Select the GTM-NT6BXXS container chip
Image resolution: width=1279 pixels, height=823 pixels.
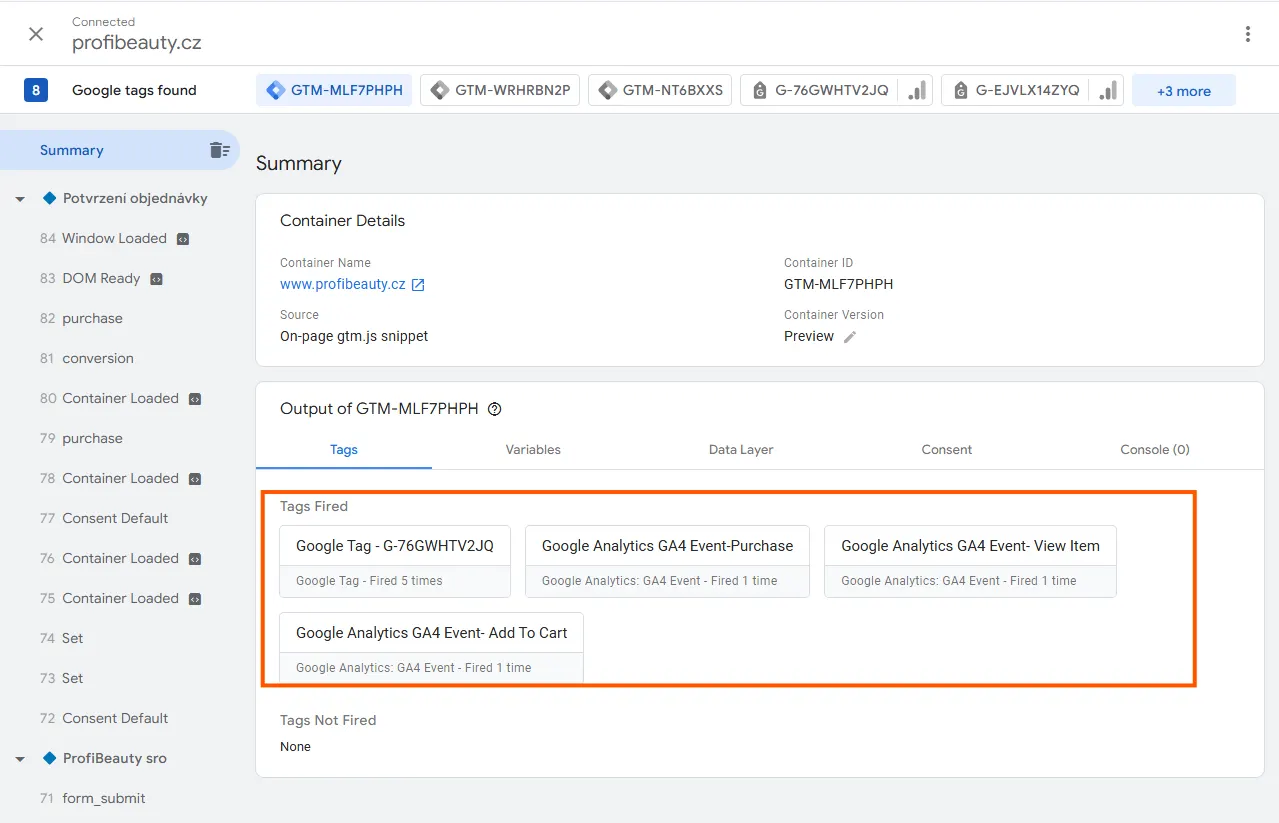tap(660, 90)
